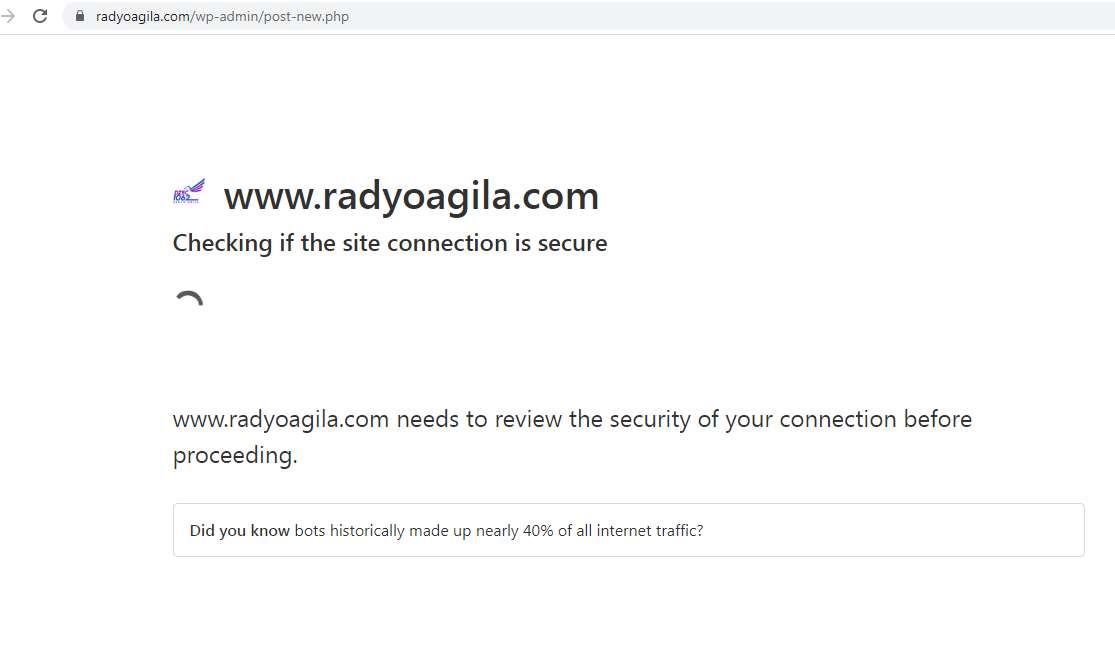Click the Radyo Agila bird logo
Viewport: 1115px width, 651px height.
[x=189, y=192]
